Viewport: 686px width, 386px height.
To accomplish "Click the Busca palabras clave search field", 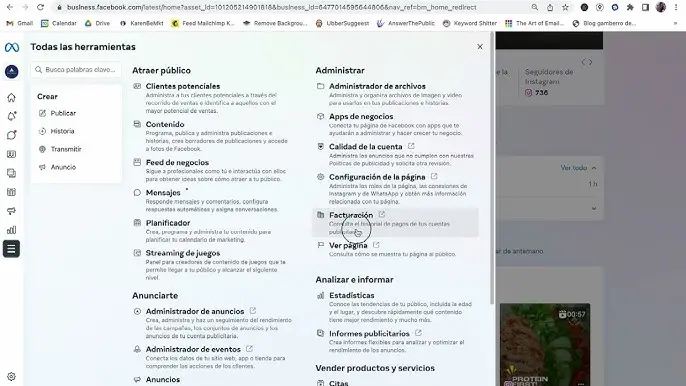I will pos(76,70).
